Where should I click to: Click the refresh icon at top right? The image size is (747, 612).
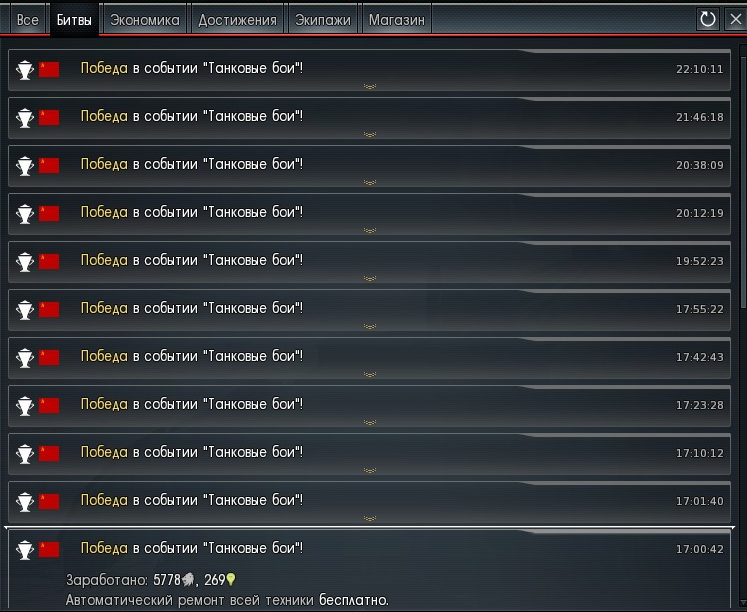pyautogui.click(x=707, y=20)
